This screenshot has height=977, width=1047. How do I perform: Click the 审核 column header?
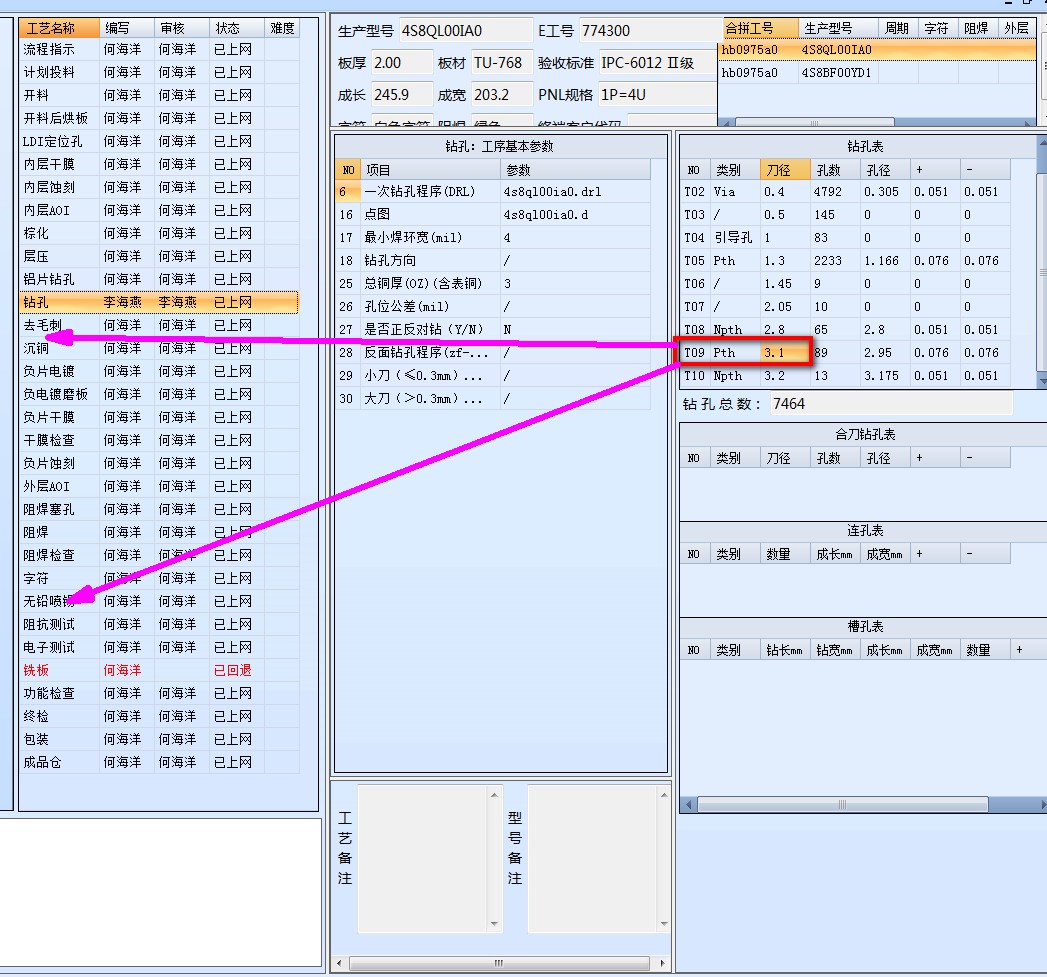tap(182, 28)
